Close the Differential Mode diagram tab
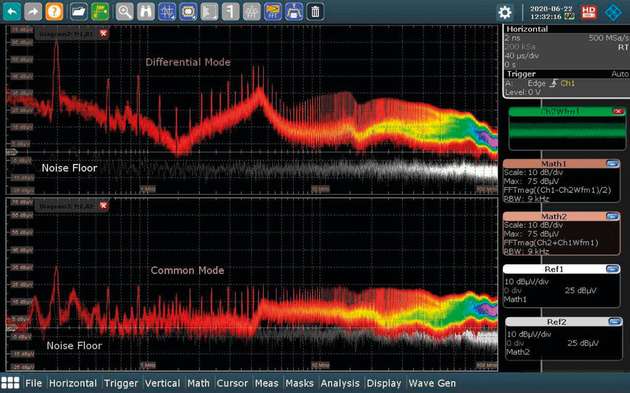This screenshot has width=630, height=393. [104, 33]
